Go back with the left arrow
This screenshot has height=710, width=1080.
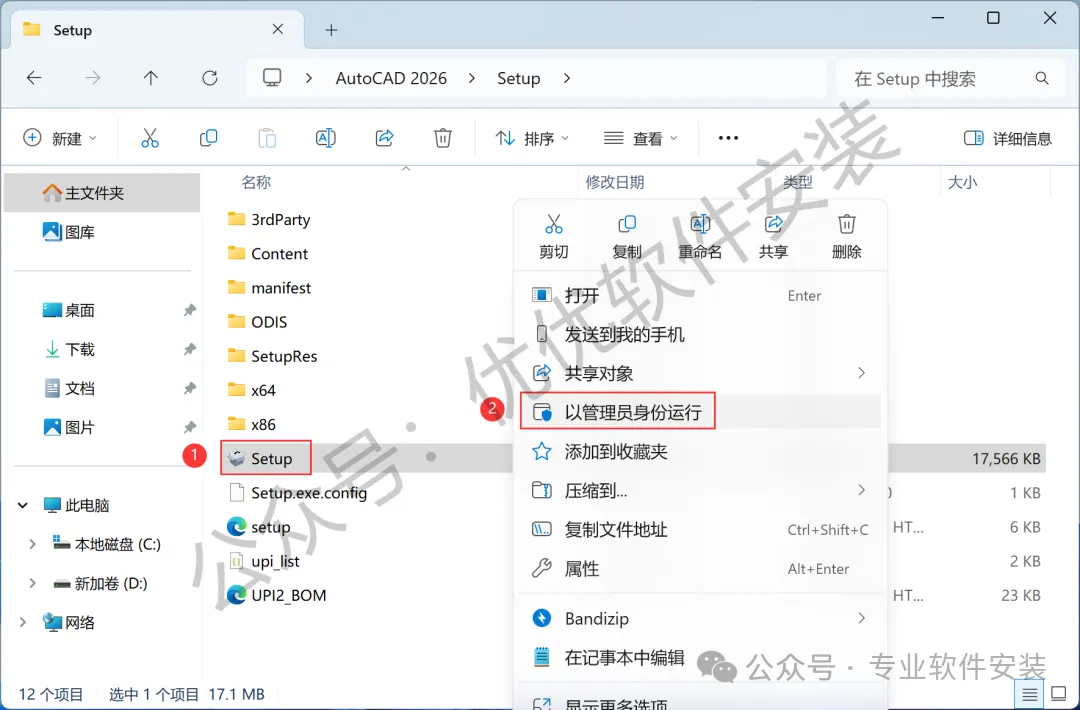(x=34, y=78)
